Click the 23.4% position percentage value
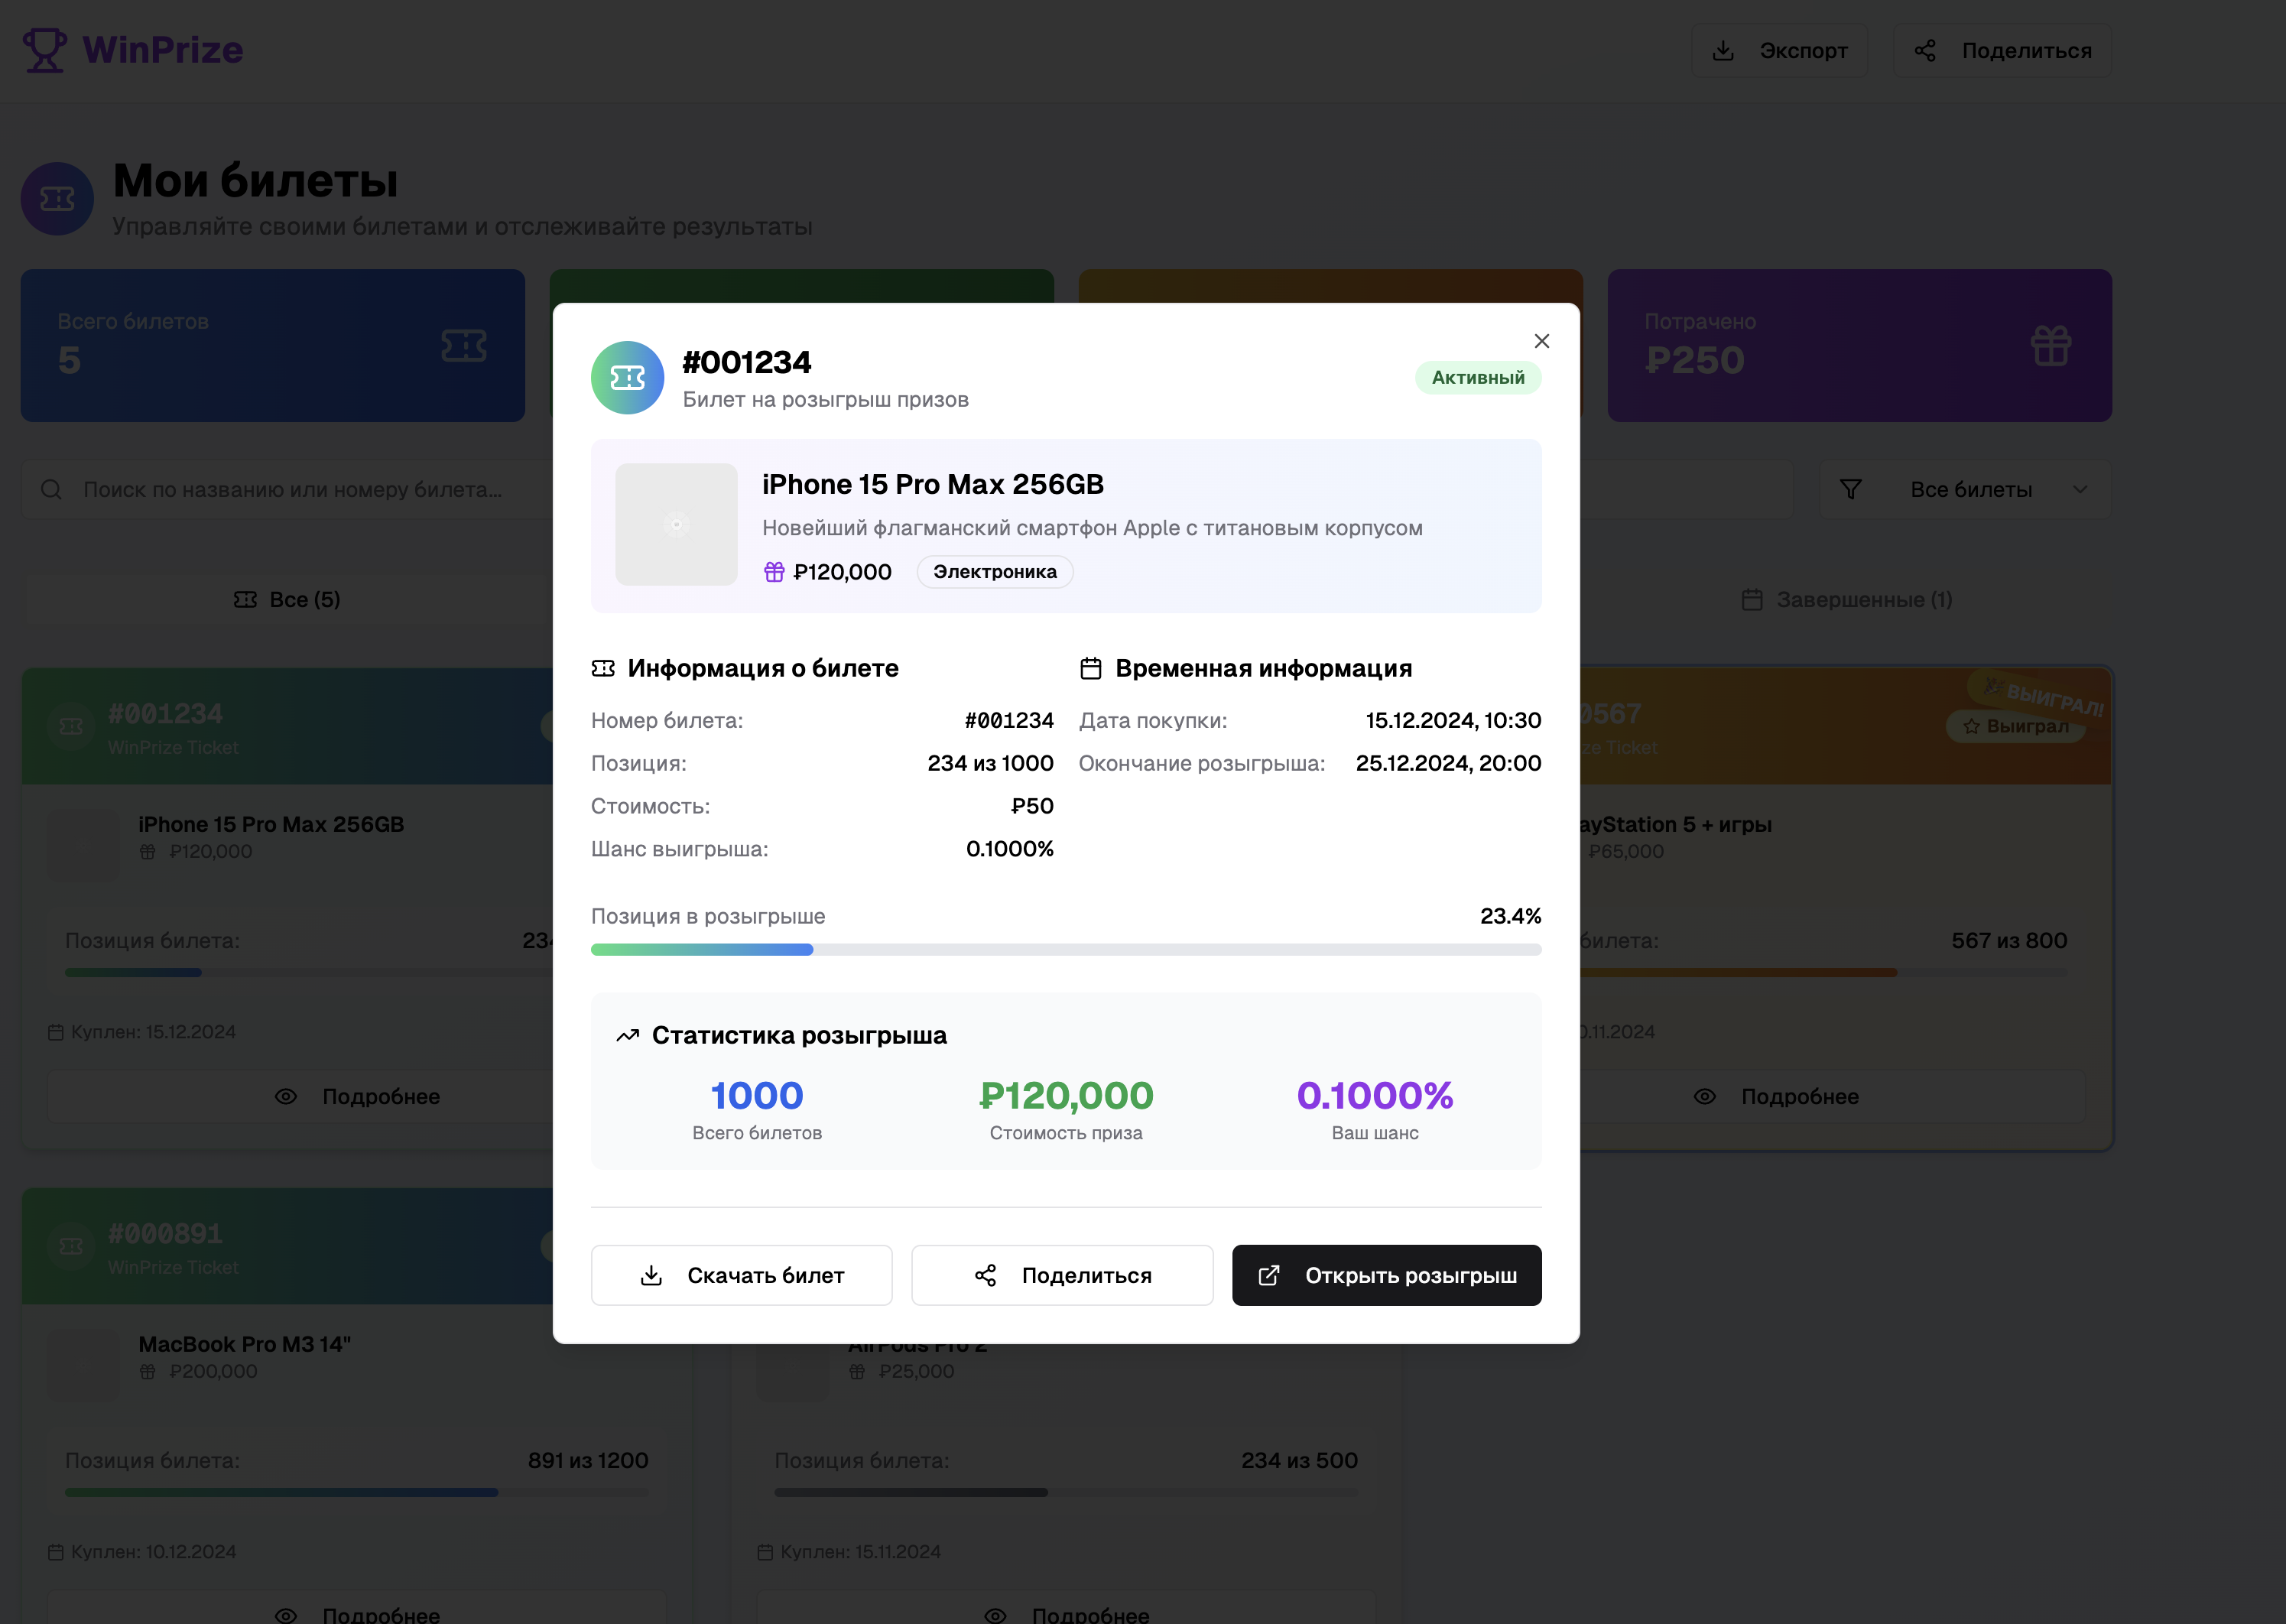The width and height of the screenshot is (2286, 1624). [x=1510, y=916]
